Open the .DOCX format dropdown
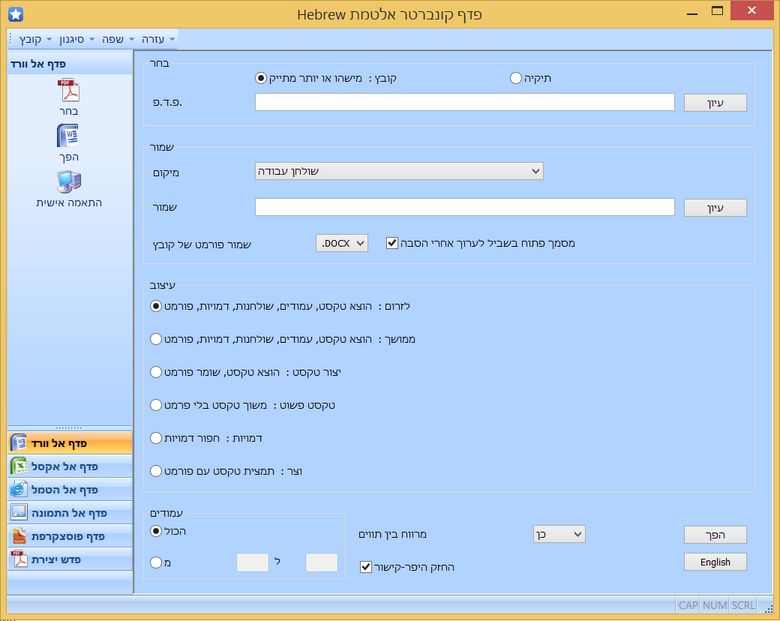This screenshot has height=621, width=780. coord(342,243)
